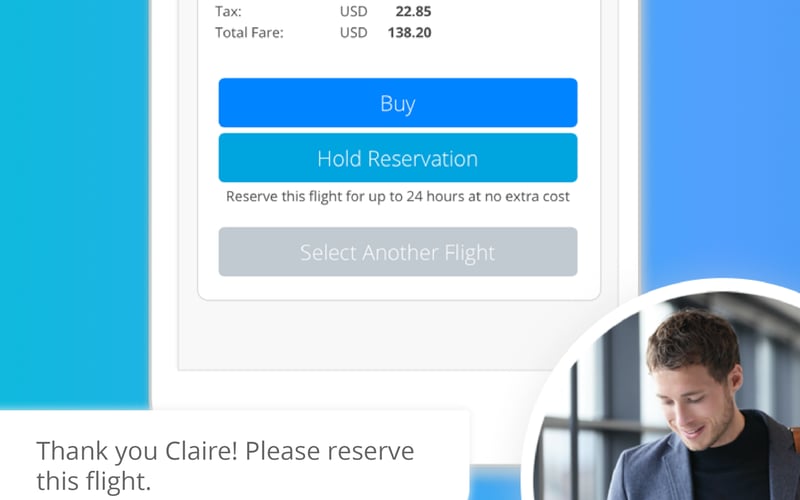Click the Thank you Claire message bubble

[235, 455]
